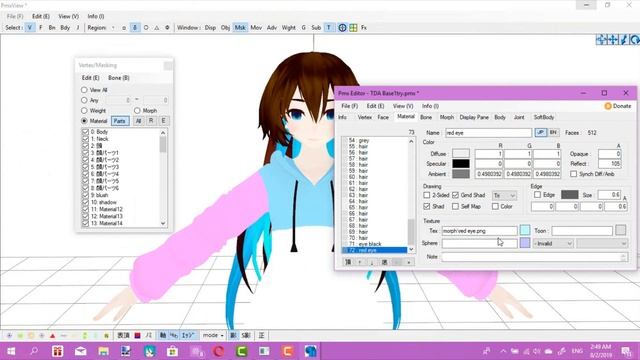Toggle the Gmd Shad checkbox
The height and width of the screenshot is (360, 640).
456,196
